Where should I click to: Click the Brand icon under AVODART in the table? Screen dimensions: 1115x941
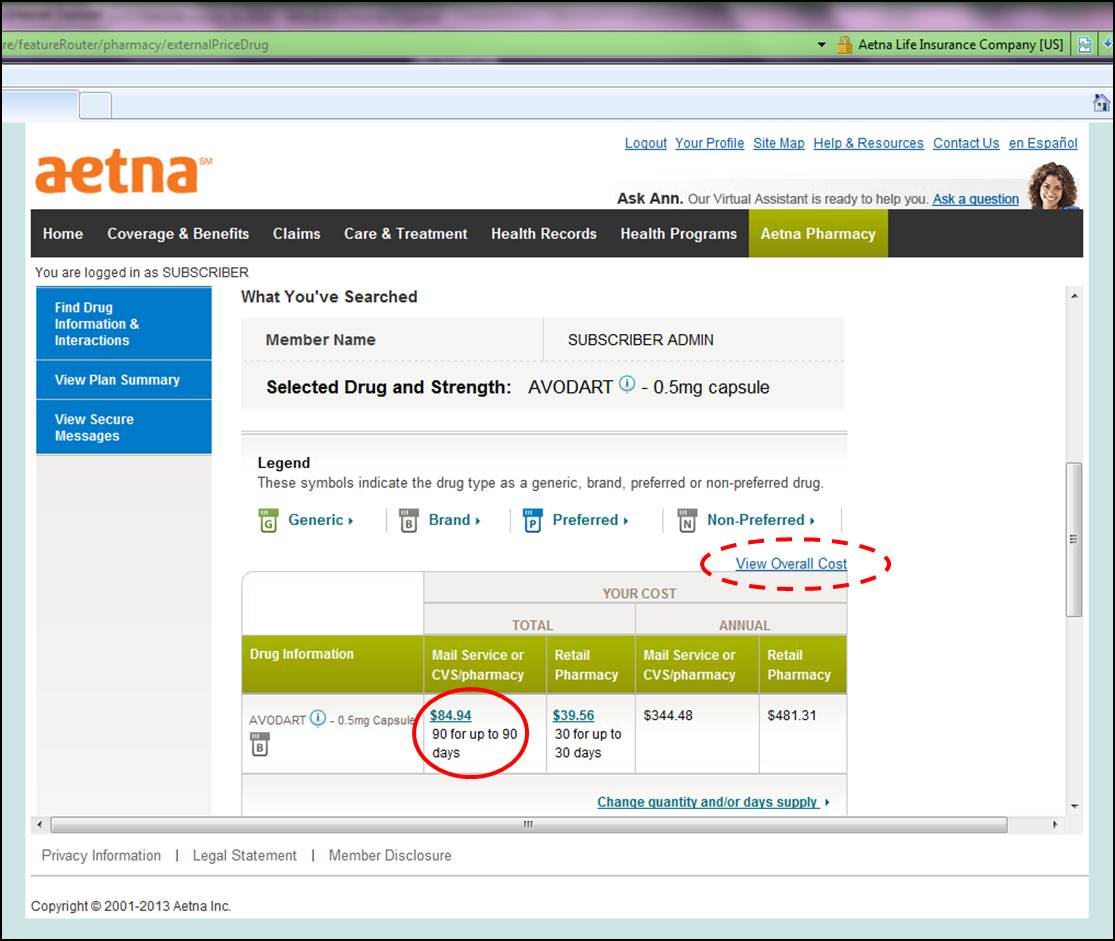[260, 744]
